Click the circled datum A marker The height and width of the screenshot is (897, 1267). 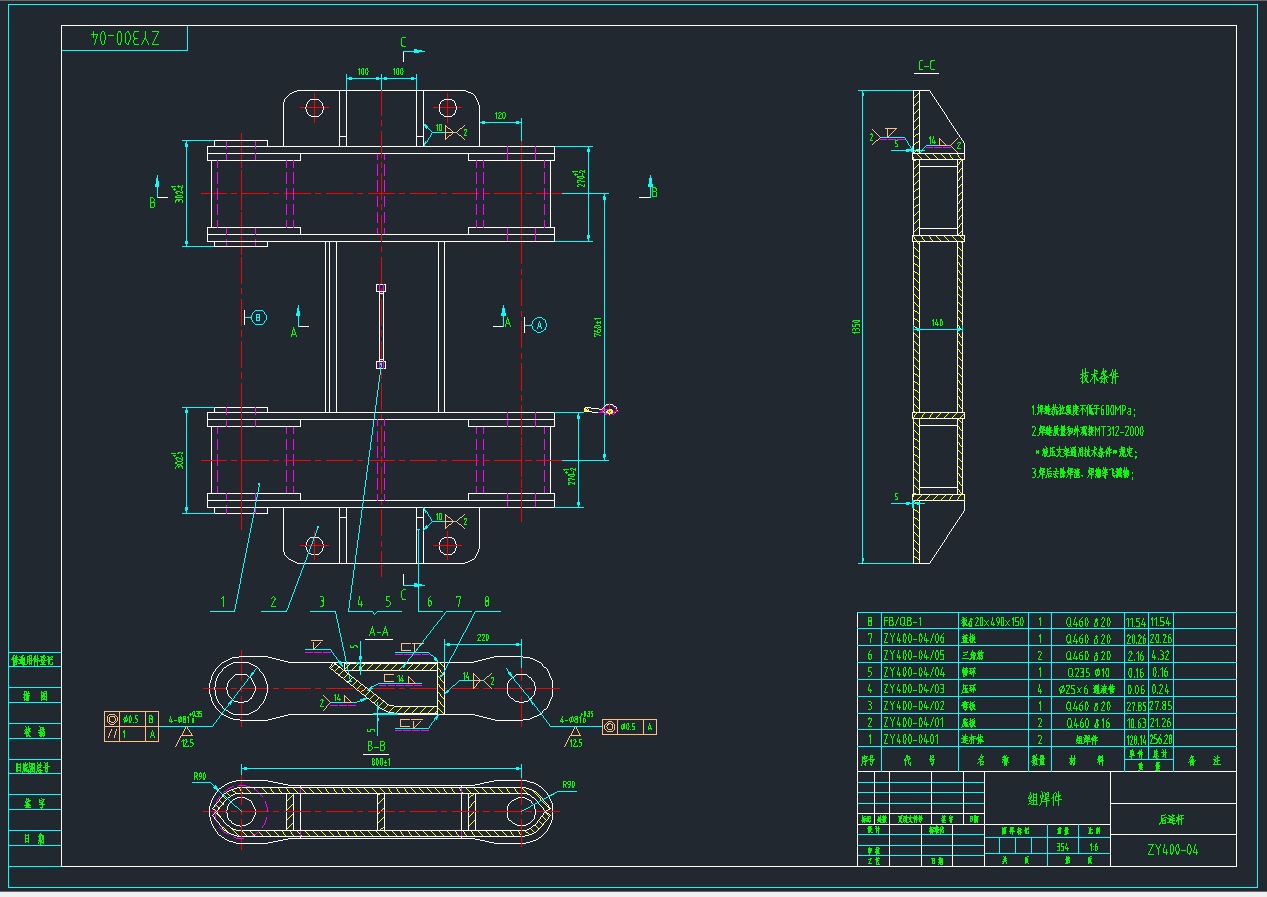(539, 324)
